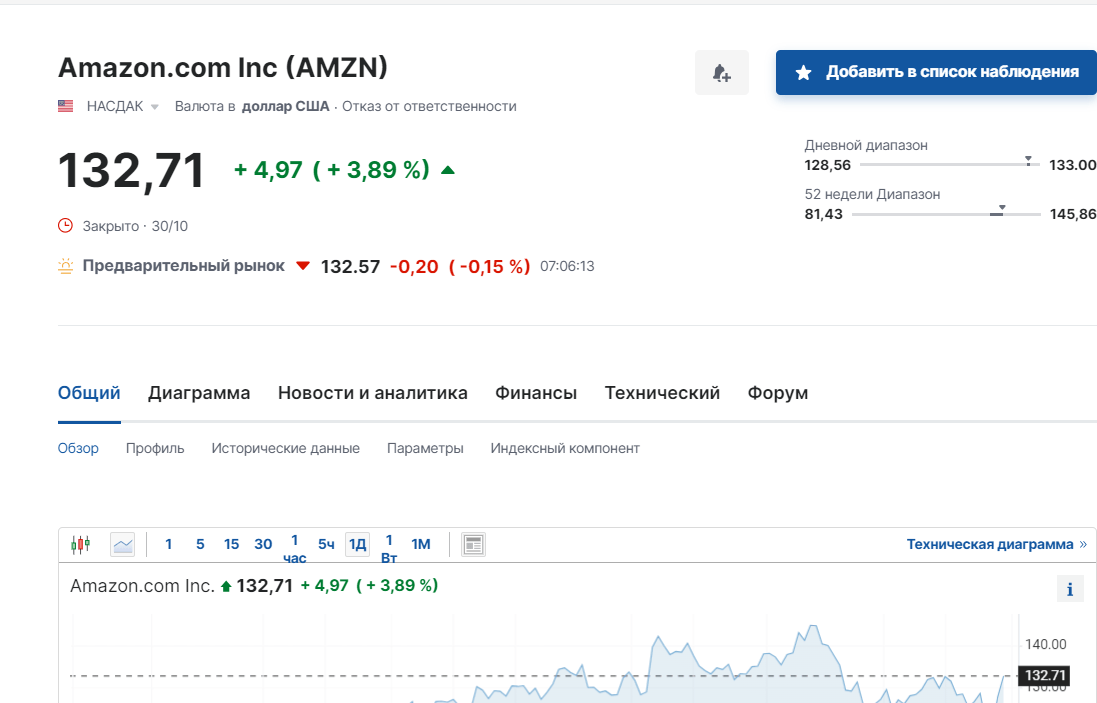This screenshot has width=1097, height=703.
Task: Click Добавить в список наблюдения button
Action: 937,72
